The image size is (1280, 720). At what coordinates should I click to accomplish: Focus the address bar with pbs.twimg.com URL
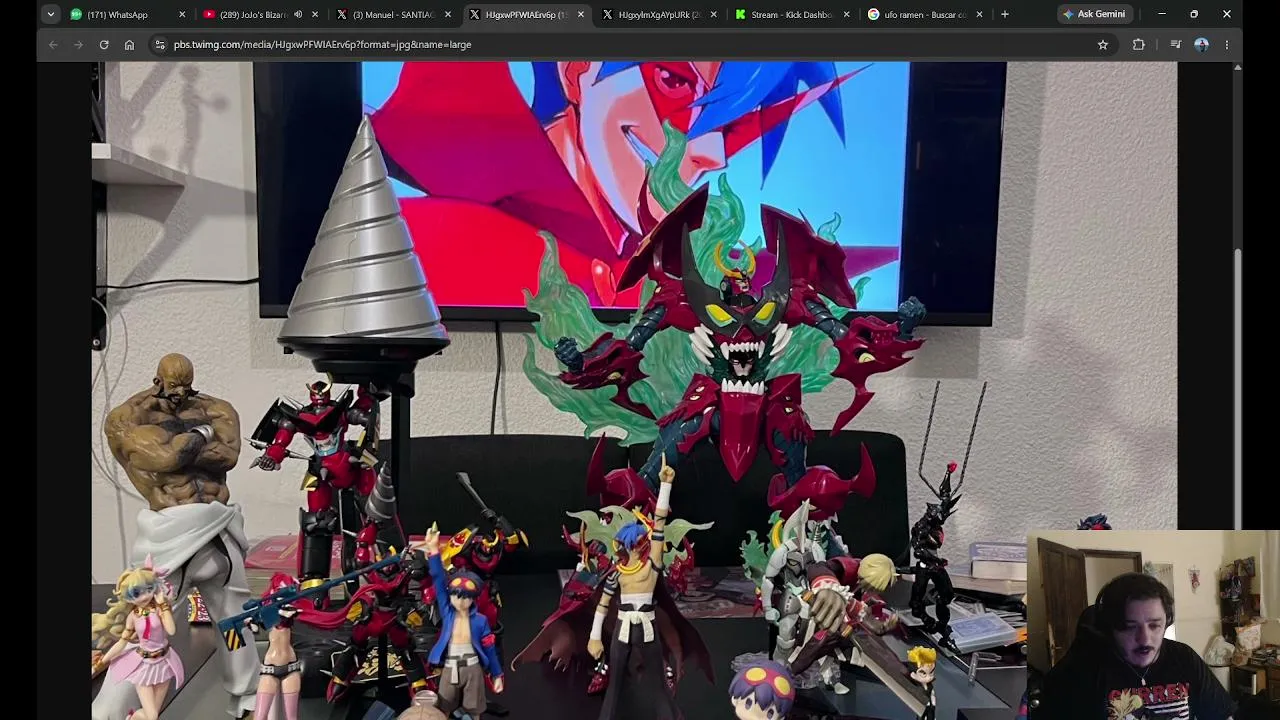[630, 44]
